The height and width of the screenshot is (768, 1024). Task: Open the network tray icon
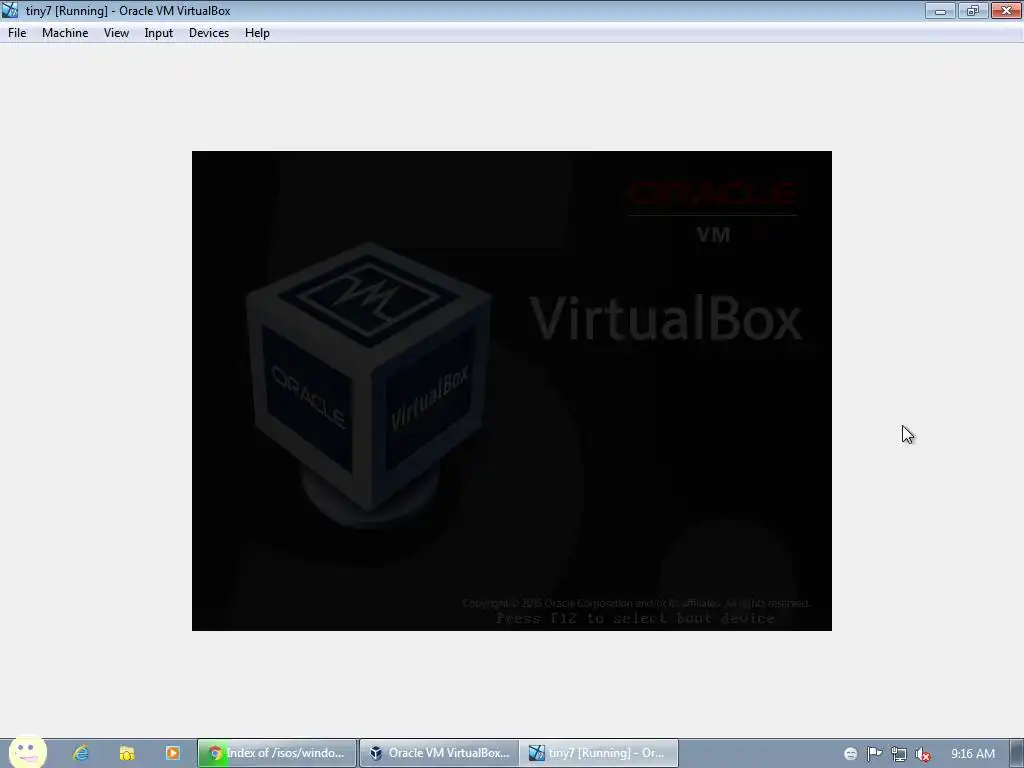point(899,754)
